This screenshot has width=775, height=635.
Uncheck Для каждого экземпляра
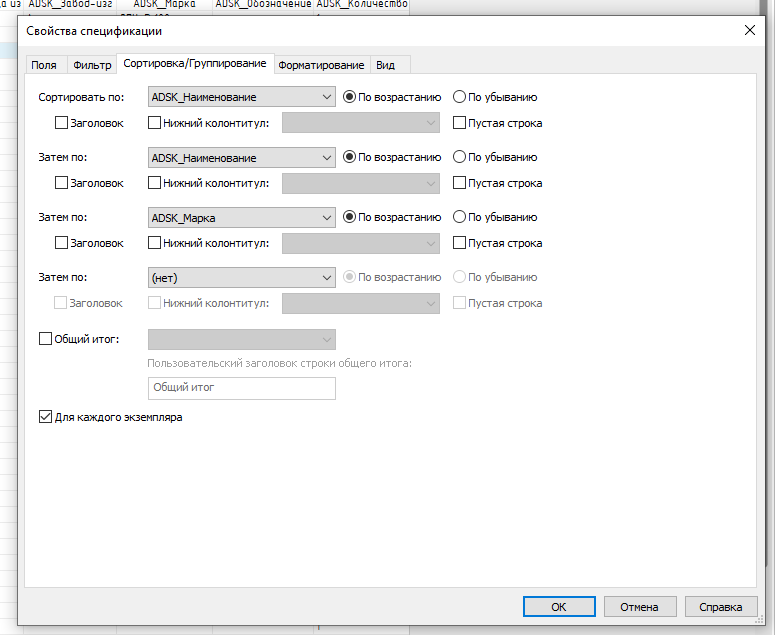[45, 417]
